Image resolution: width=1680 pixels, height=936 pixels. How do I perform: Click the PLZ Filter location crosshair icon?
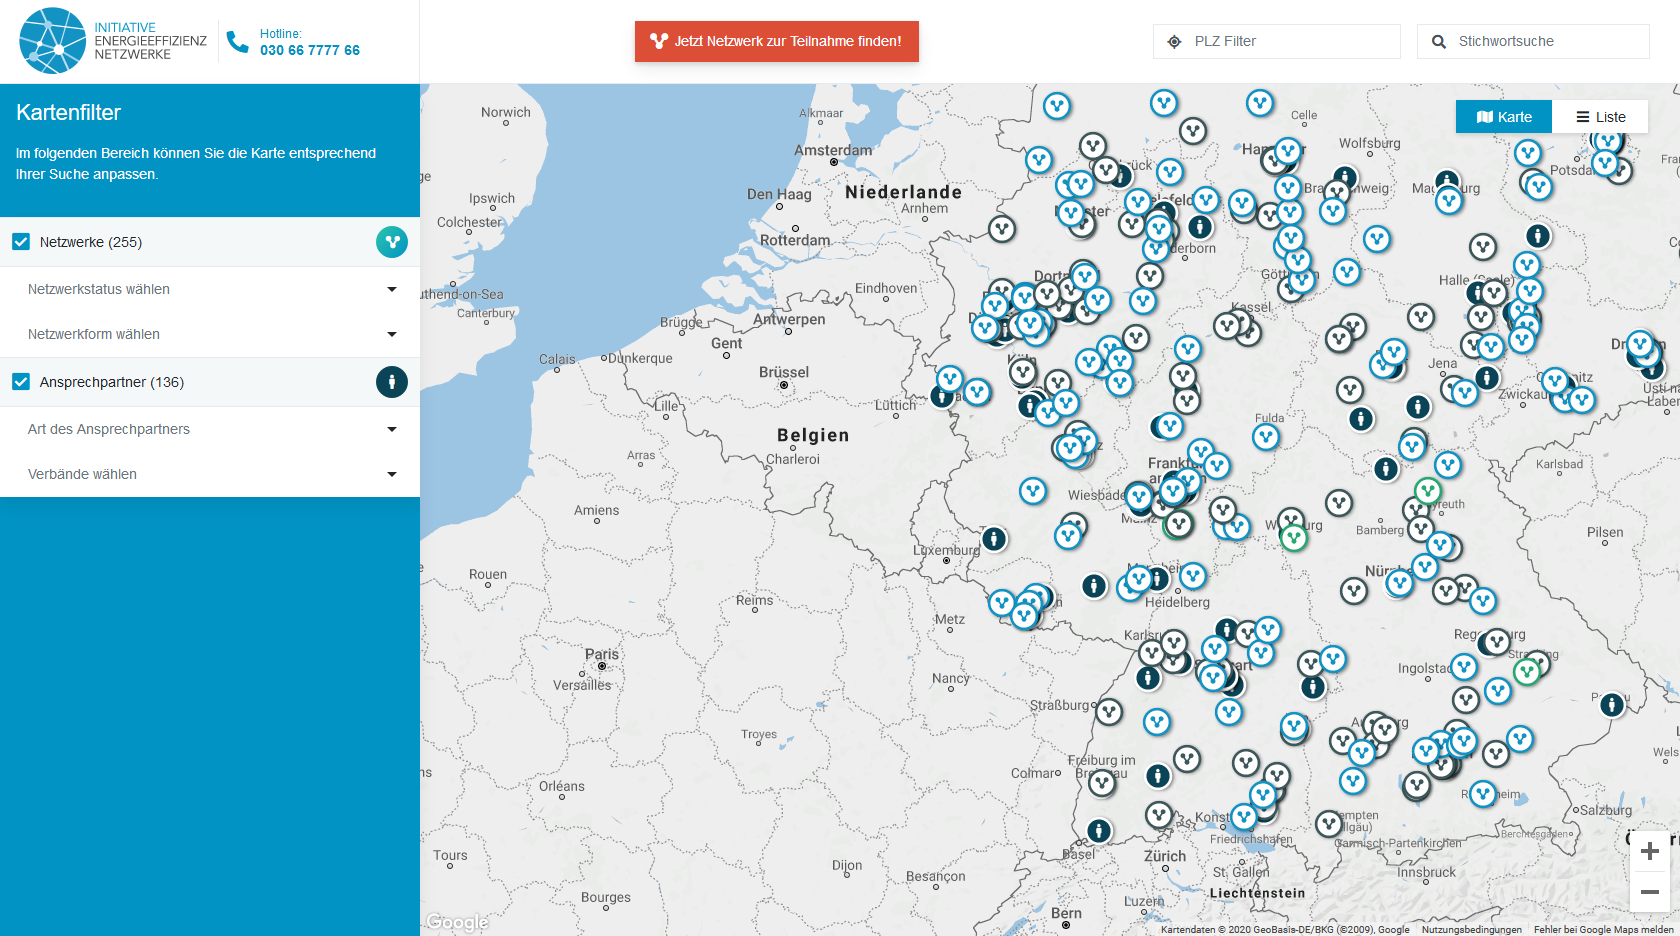tap(1175, 42)
